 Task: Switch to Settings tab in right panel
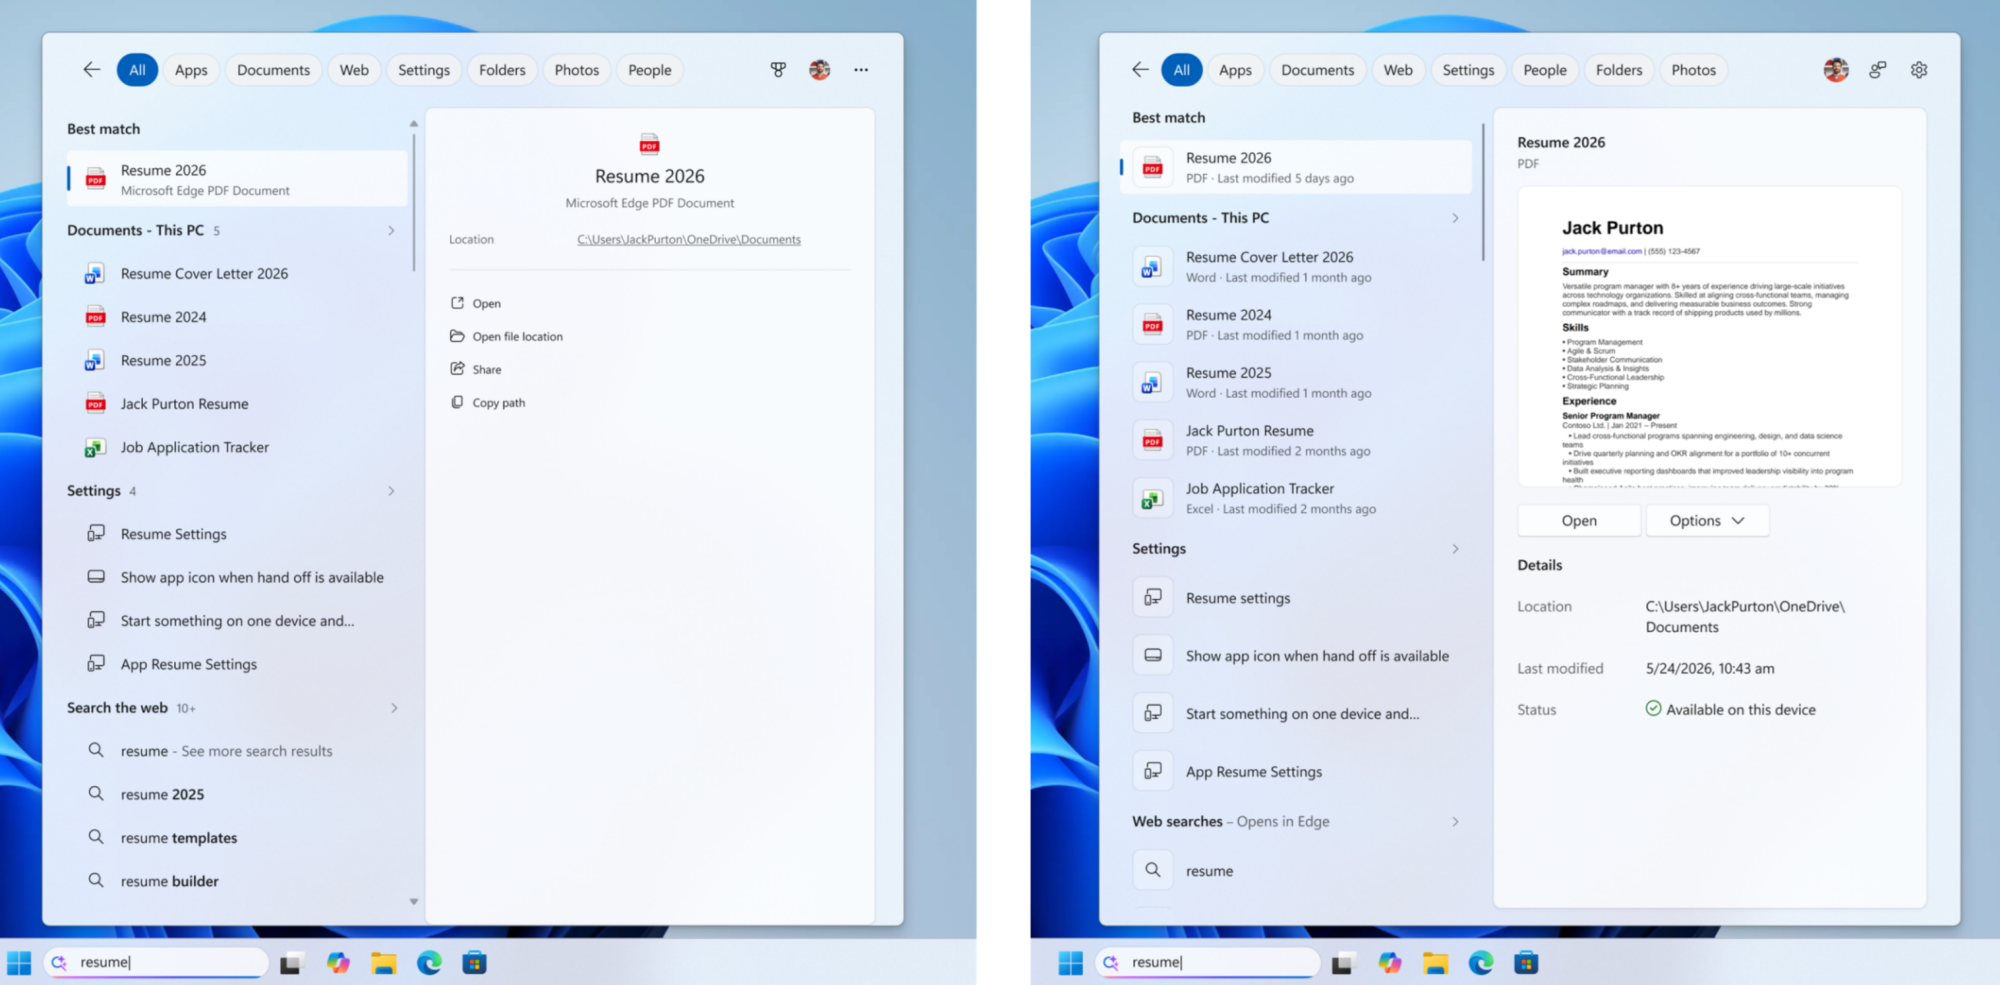(1468, 70)
